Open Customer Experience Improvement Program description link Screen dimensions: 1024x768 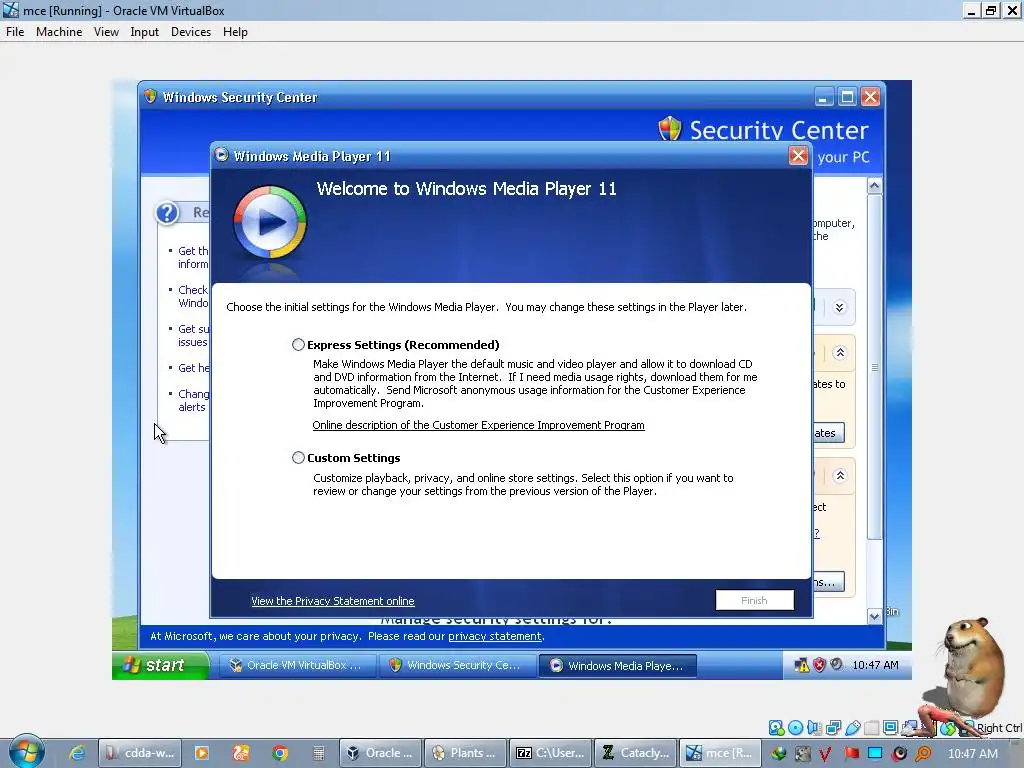(x=478, y=425)
